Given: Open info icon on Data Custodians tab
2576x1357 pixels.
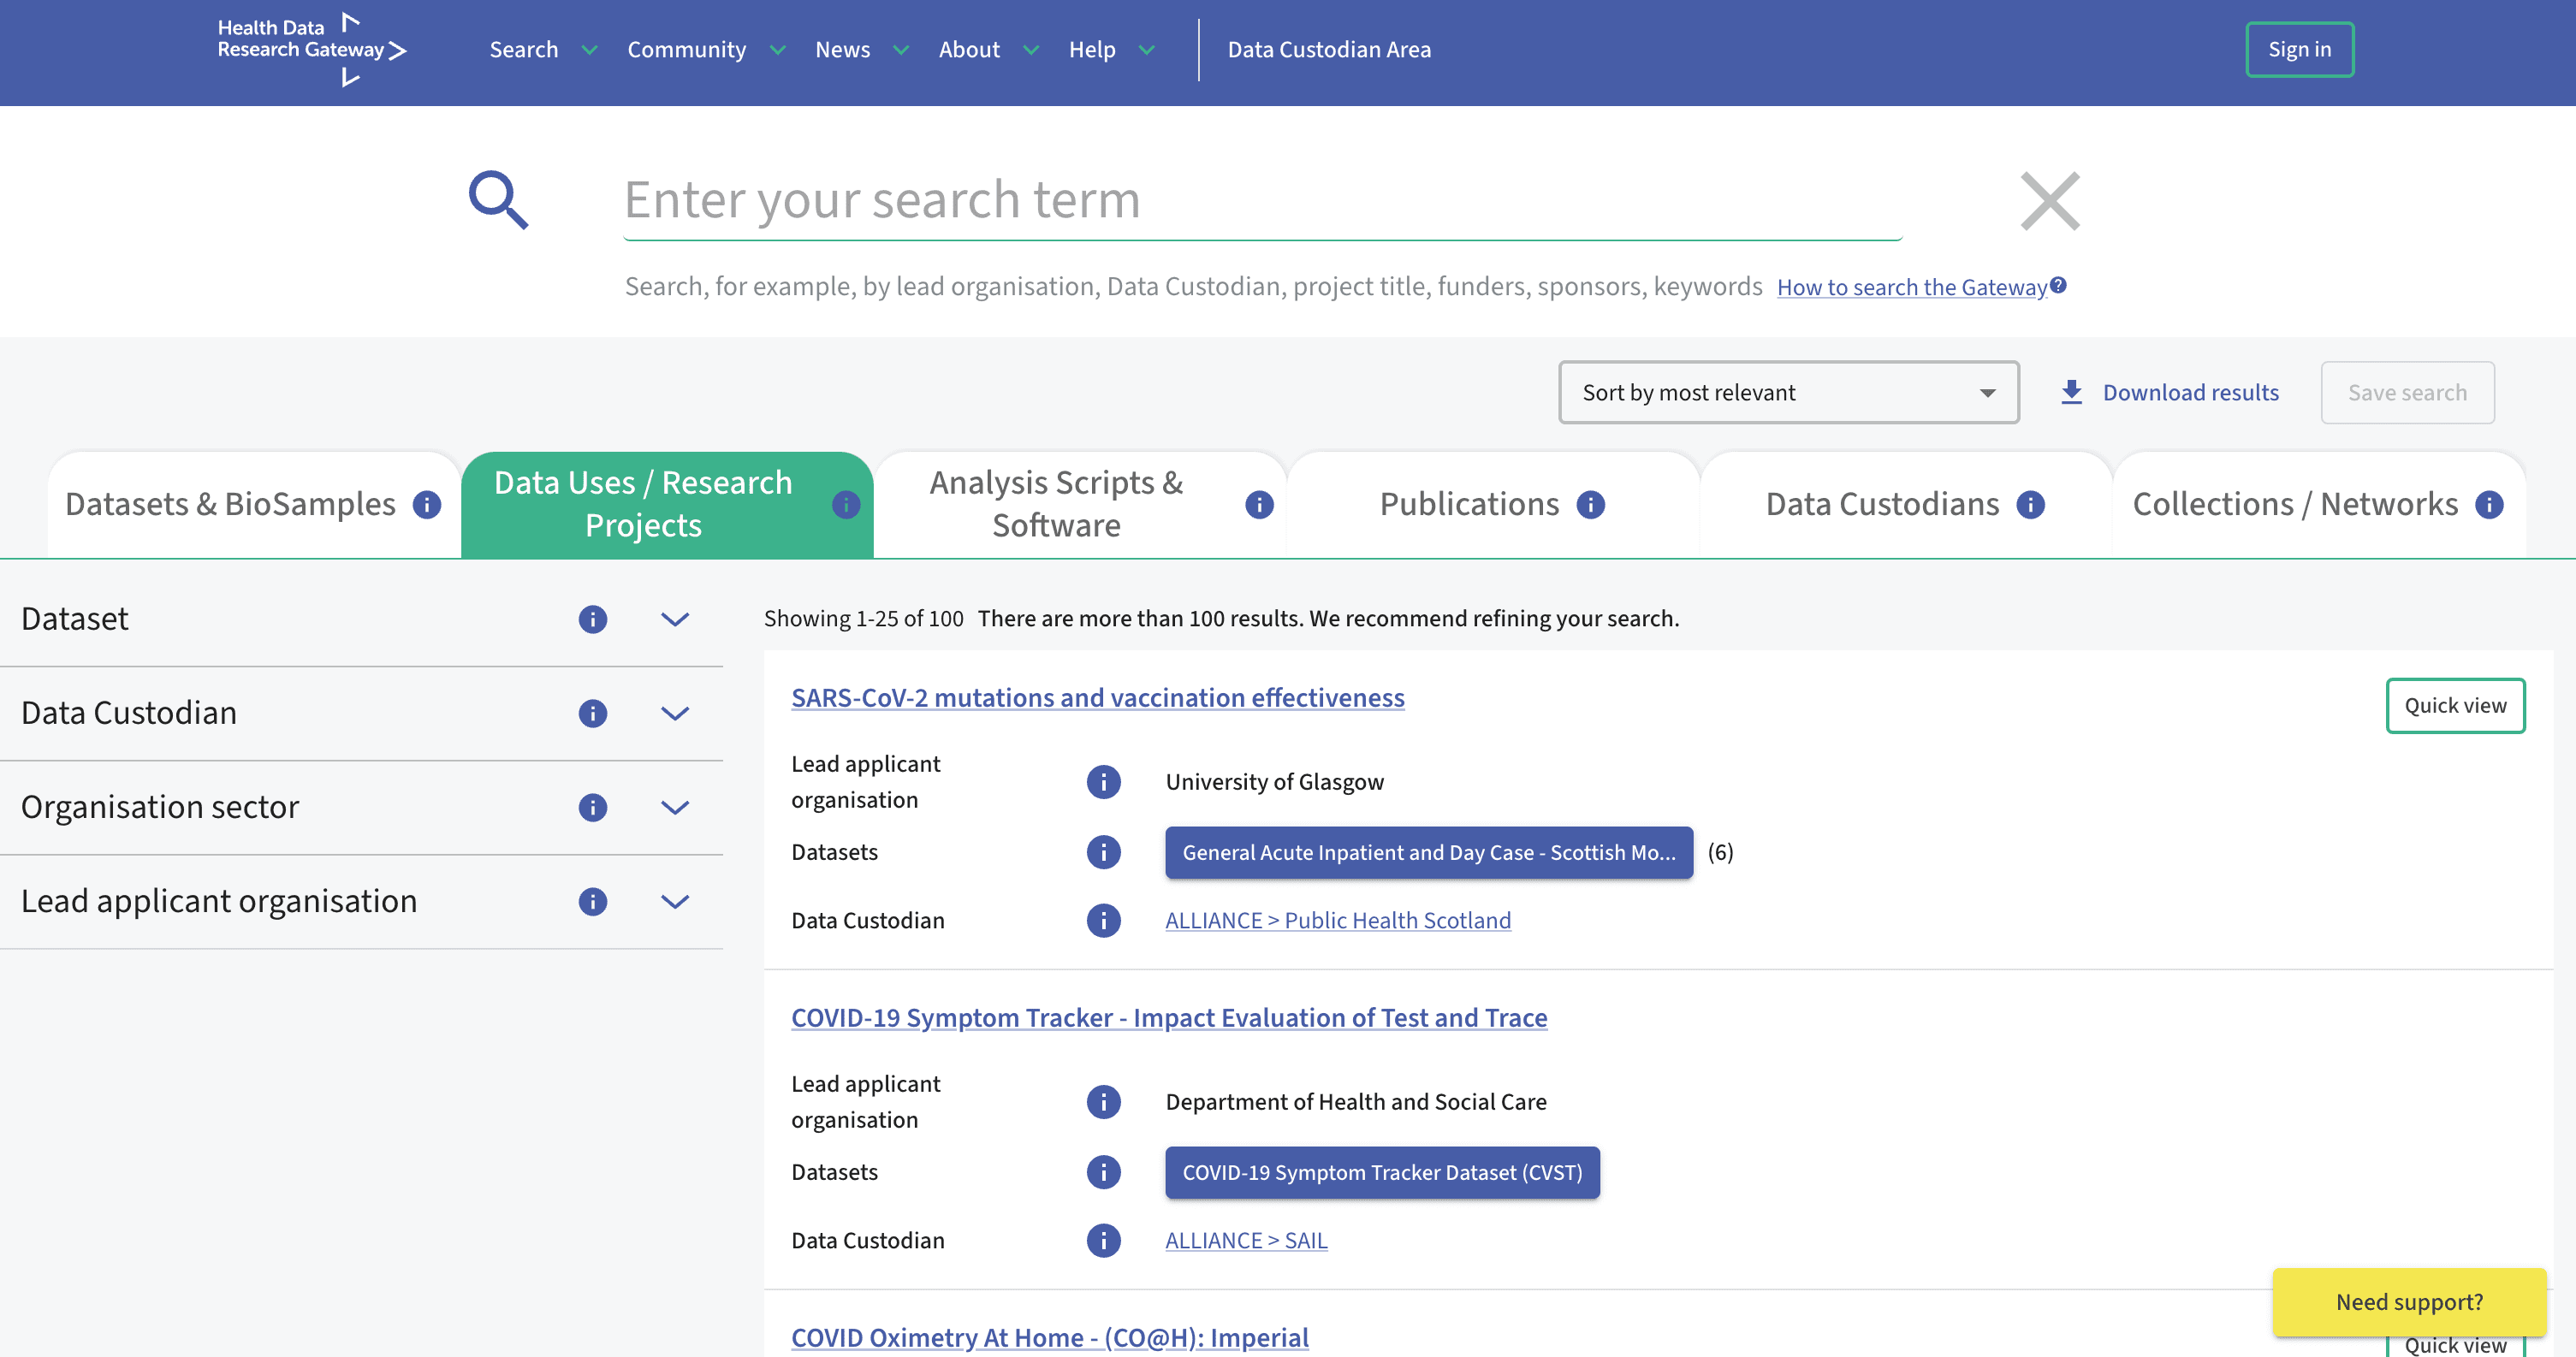Looking at the screenshot, I should point(2031,505).
